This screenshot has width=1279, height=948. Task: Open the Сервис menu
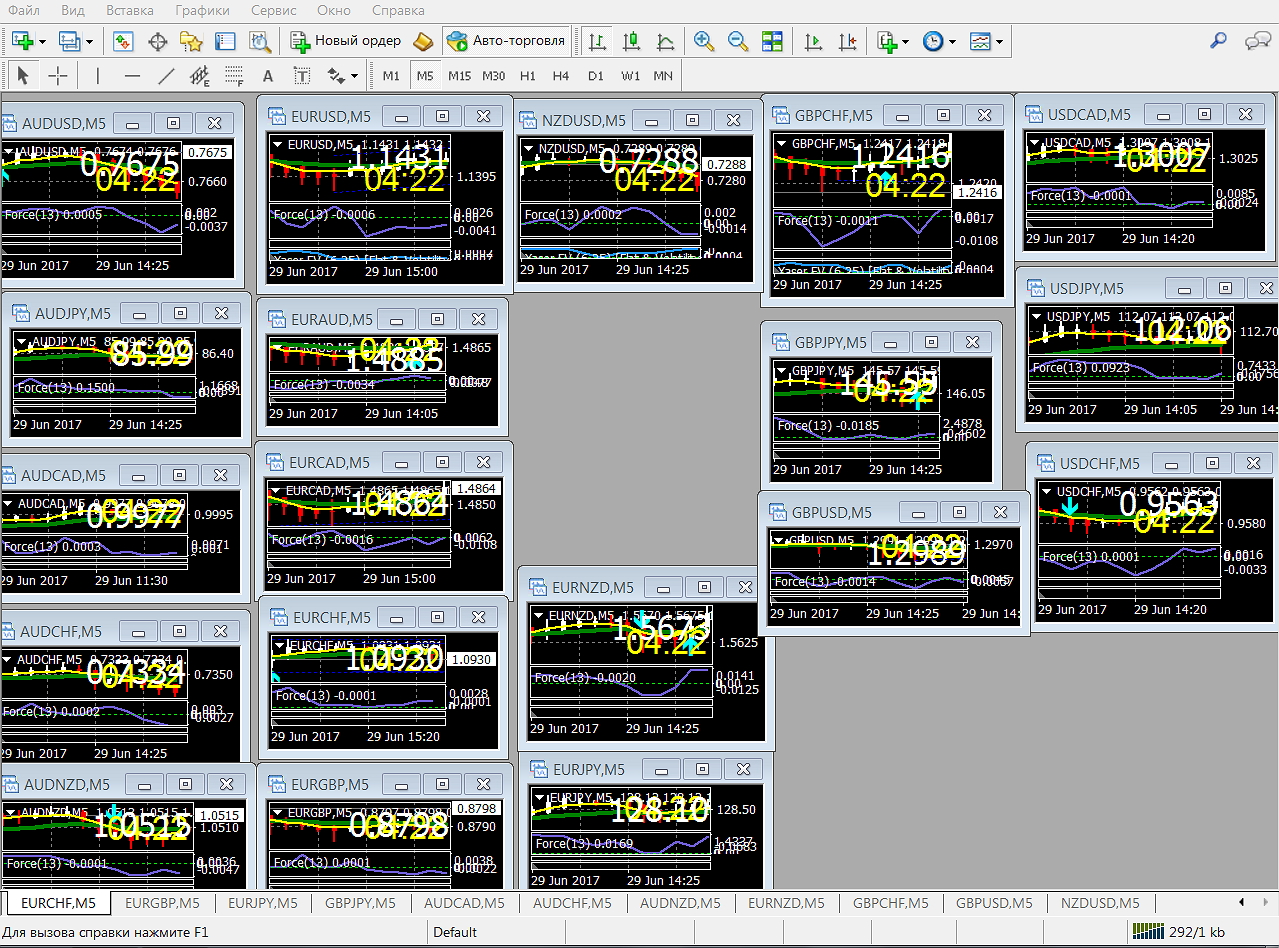click(274, 10)
